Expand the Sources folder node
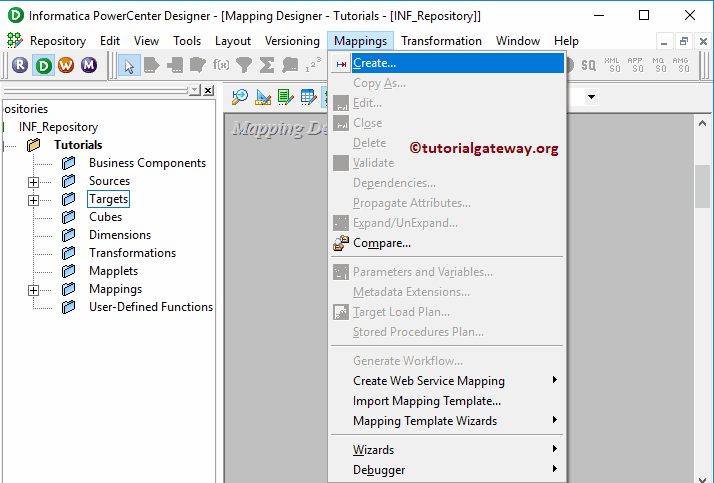 pos(33,182)
